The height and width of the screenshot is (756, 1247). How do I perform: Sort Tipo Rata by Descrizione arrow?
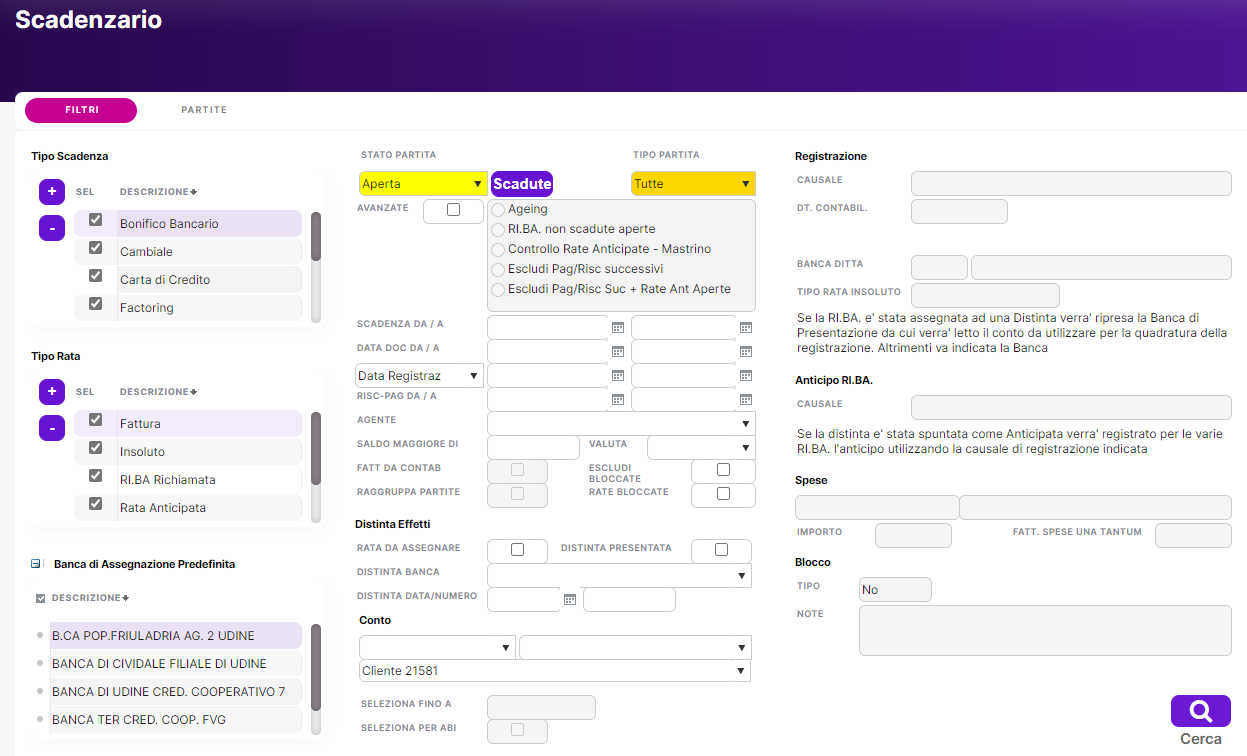[x=193, y=392]
